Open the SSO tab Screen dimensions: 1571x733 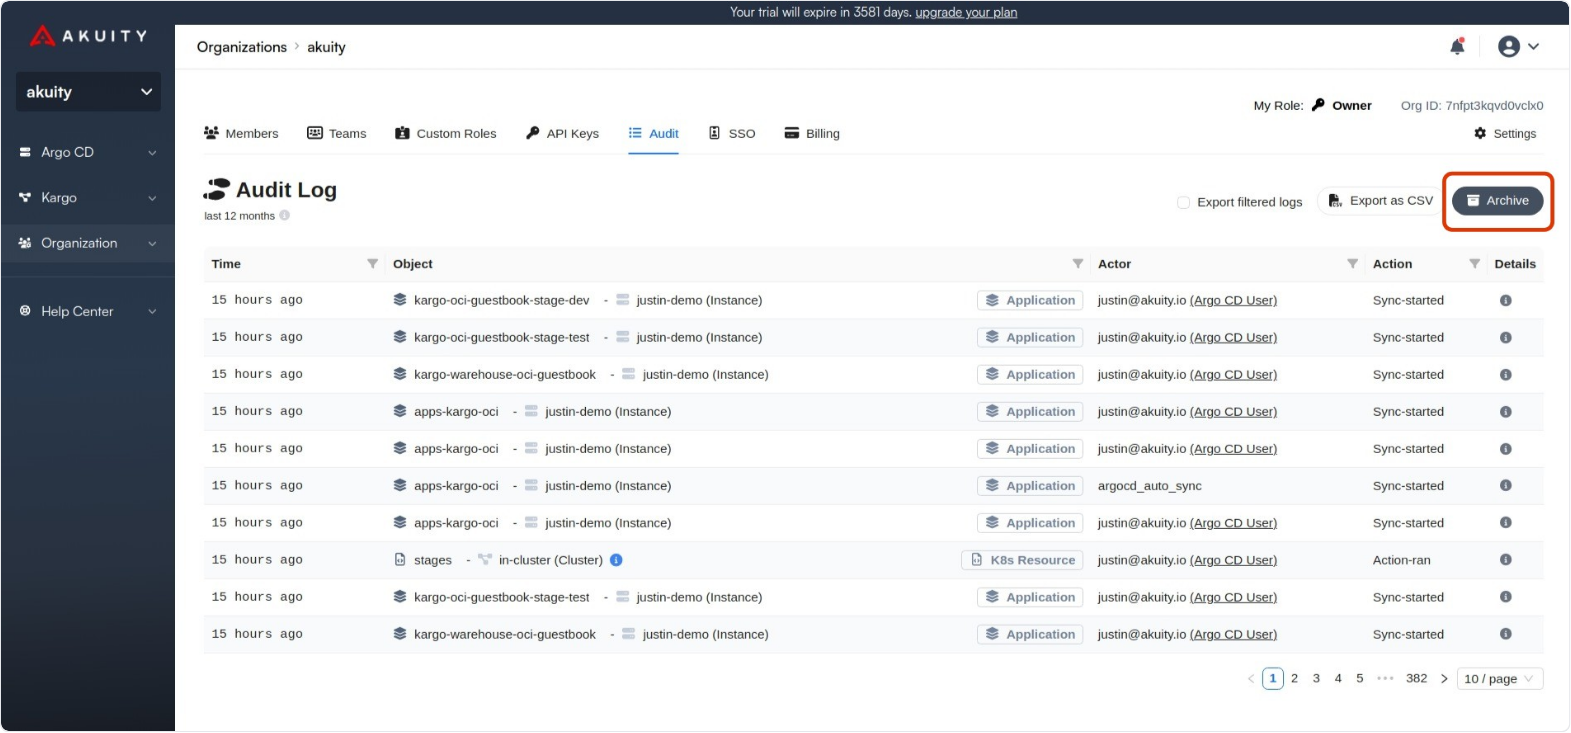point(732,133)
